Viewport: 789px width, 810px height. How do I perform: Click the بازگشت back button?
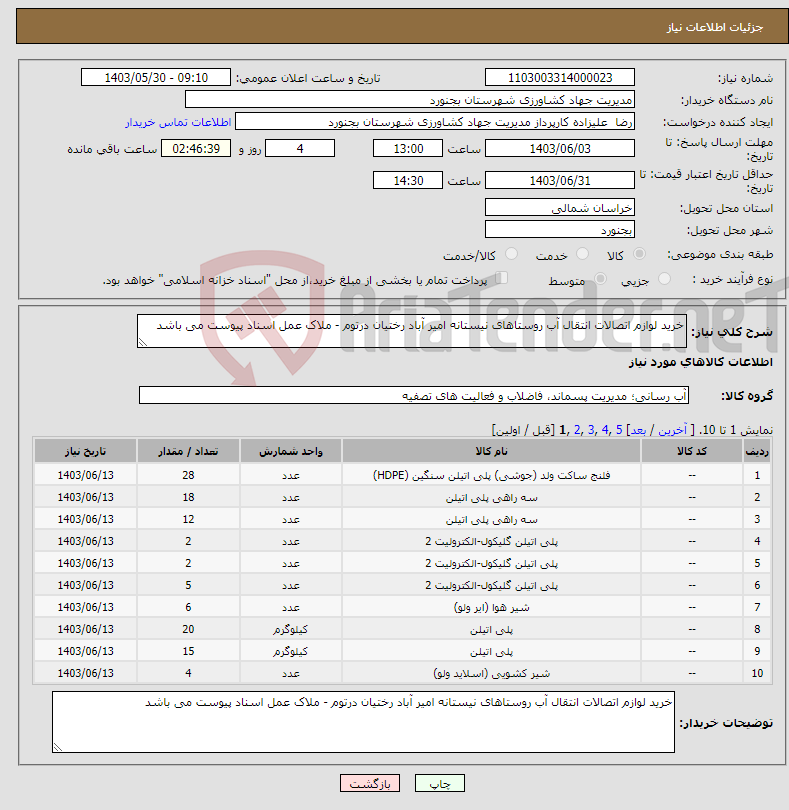369,783
